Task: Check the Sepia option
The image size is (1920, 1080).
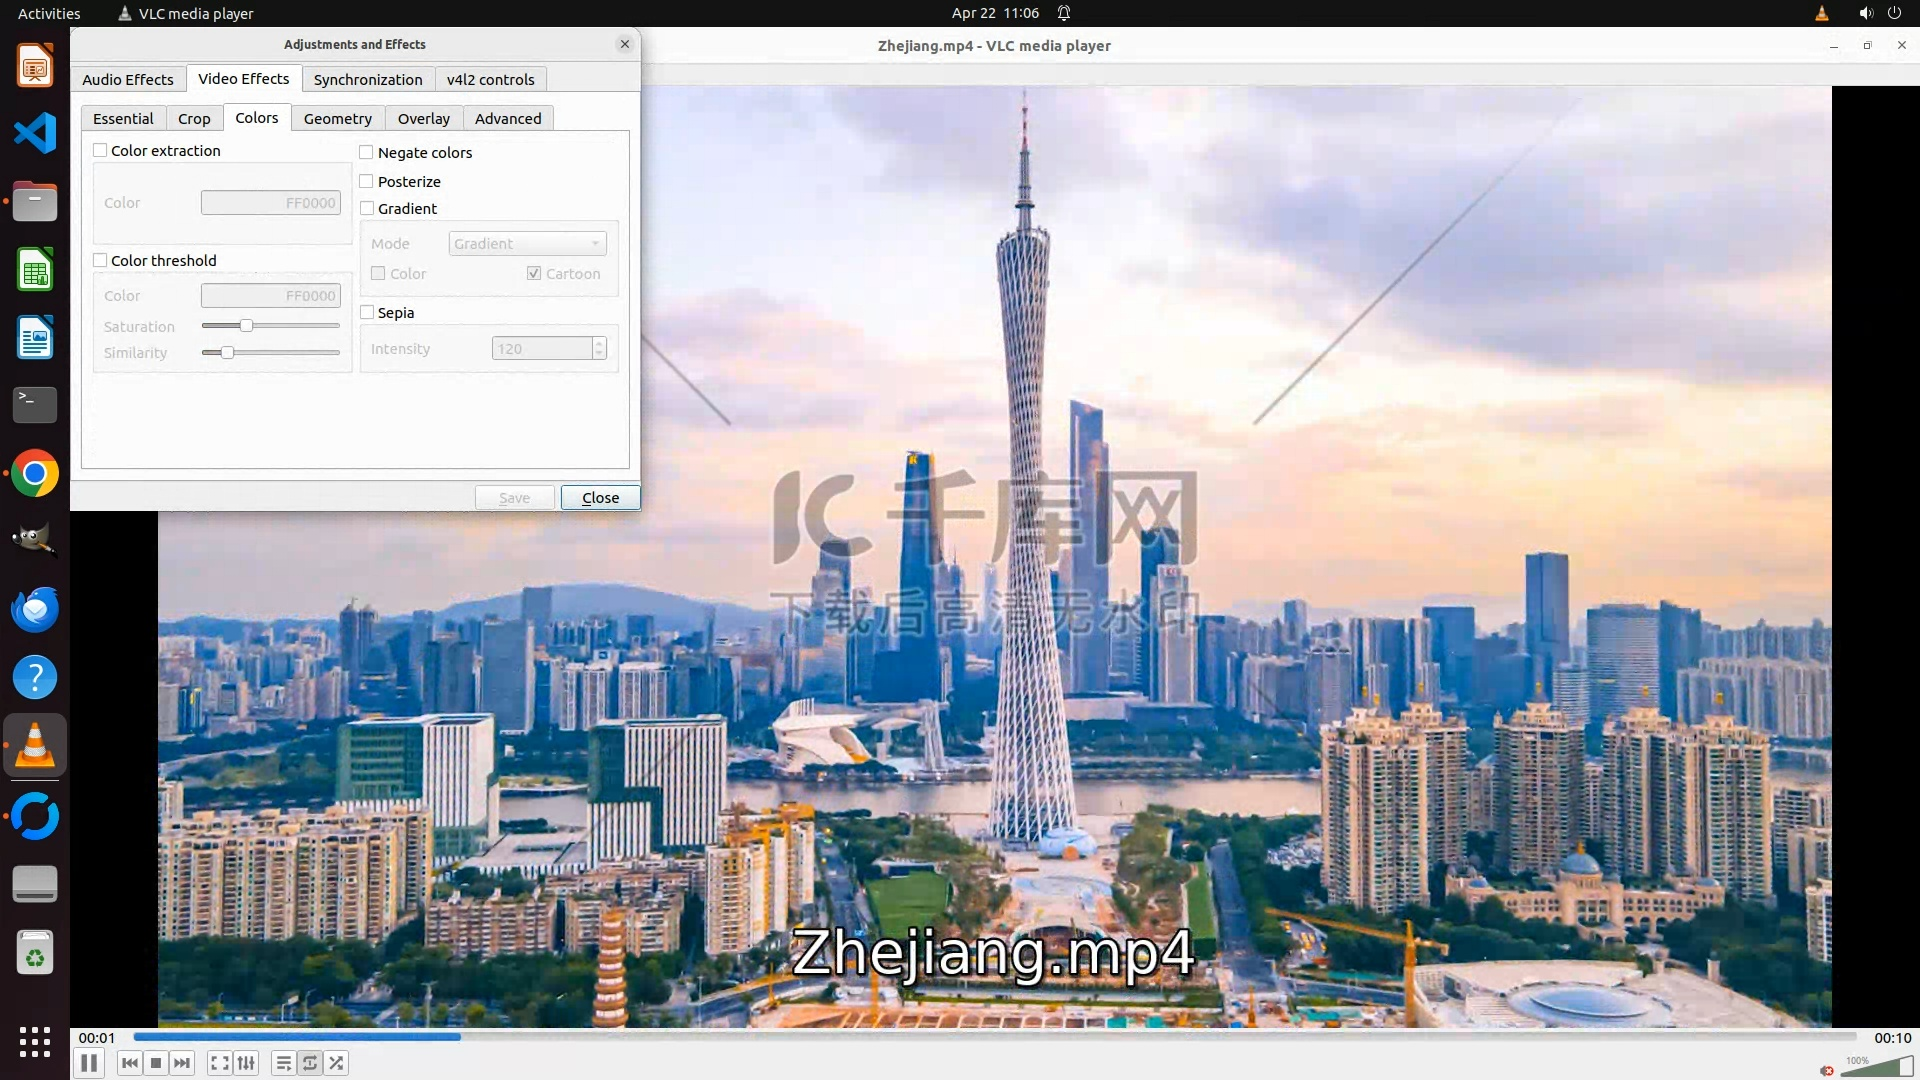Action: coord(367,312)
